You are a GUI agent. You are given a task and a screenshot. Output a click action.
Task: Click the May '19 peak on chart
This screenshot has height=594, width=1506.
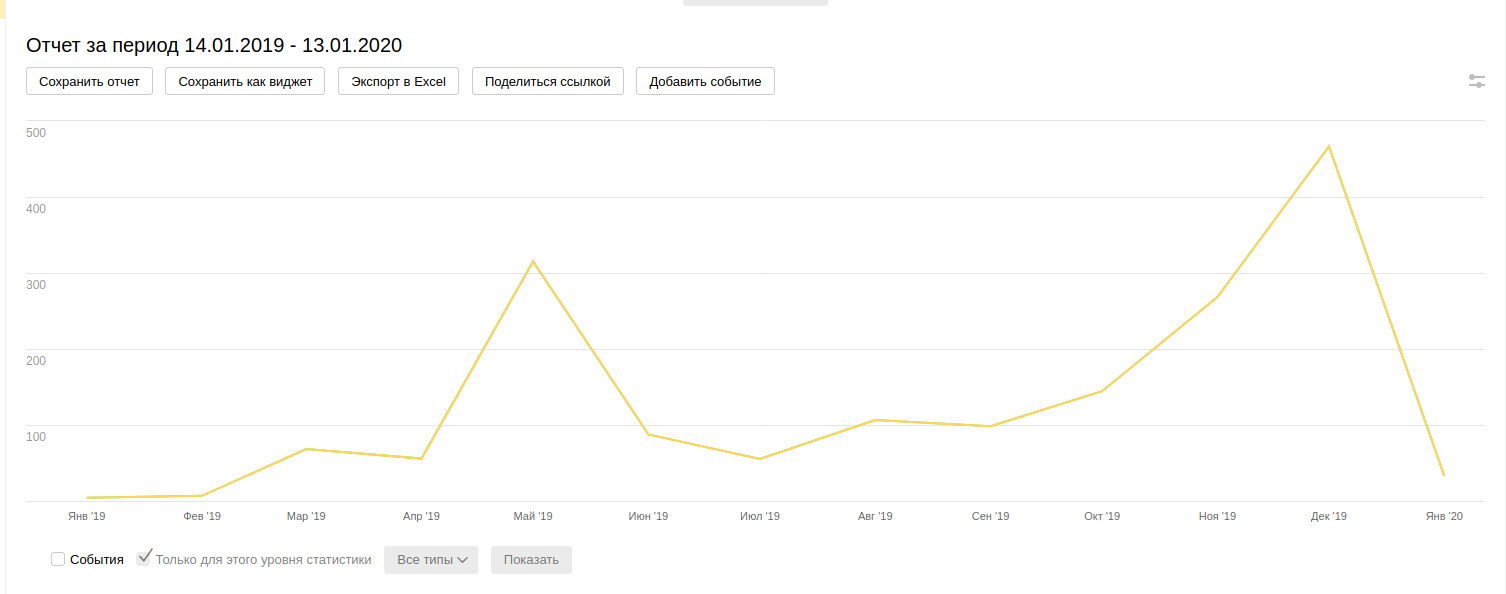click(533, 262)
